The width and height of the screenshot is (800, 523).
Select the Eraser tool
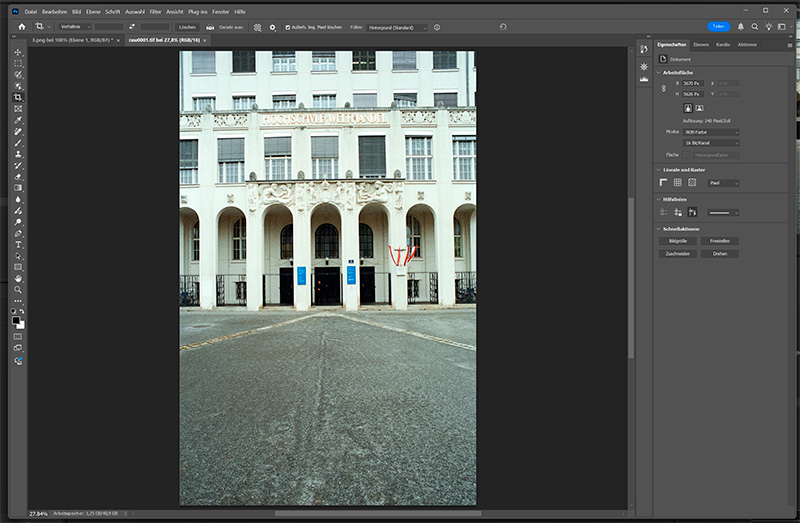(18, 177)
